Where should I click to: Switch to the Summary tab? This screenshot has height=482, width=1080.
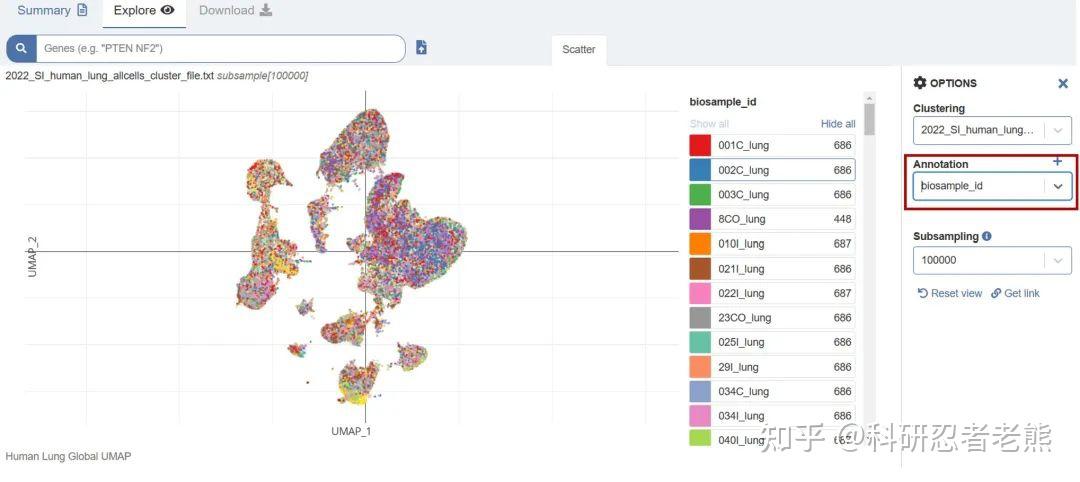[52, 11]
